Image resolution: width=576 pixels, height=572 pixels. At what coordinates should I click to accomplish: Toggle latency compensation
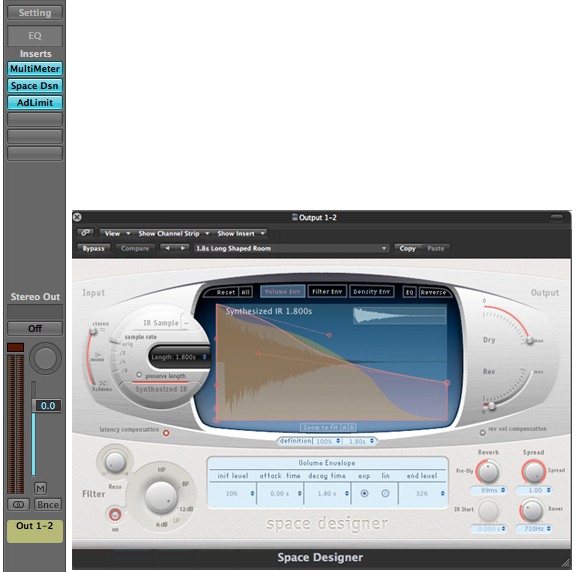(166, 433)
